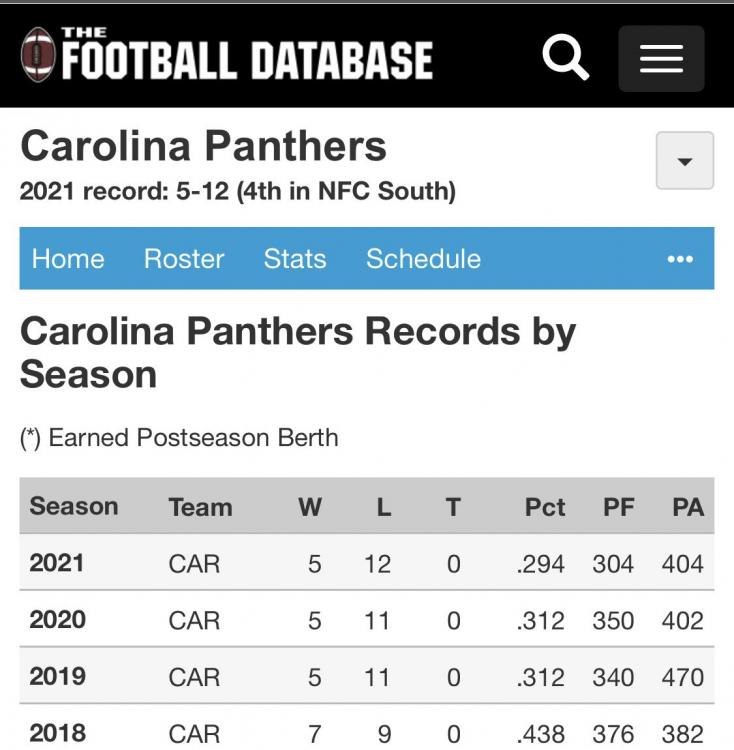This screenshot has height=750, width=734.
Task: Open the hamburger menu button
Action: click(661, 58)
